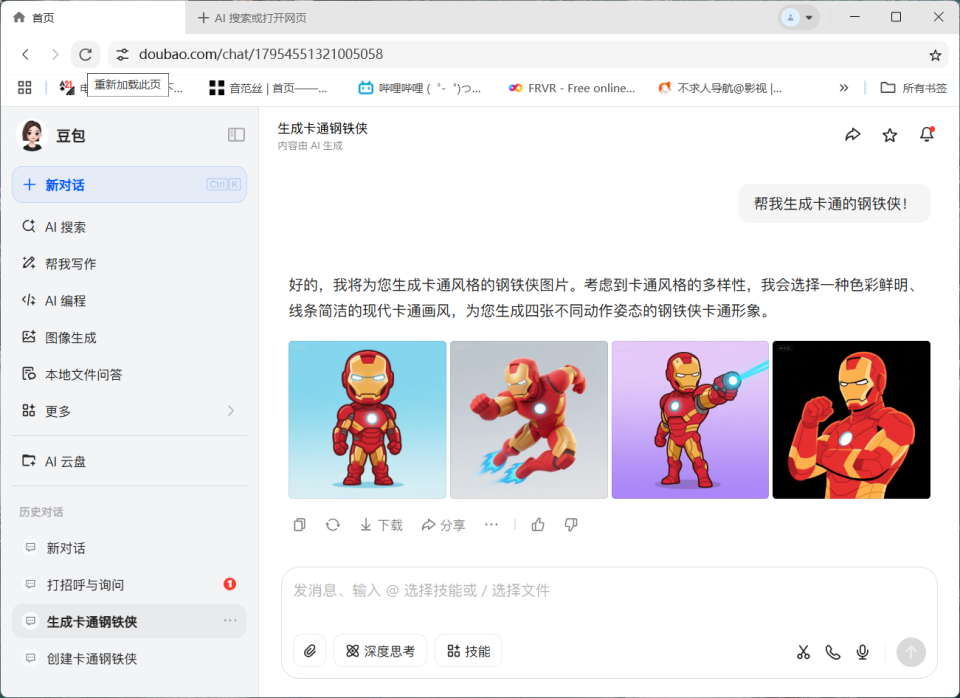Image resolution: width=960 pixels, height=698 pixels.
Task: Open the 不求人导航@影视 bookmark
Action: coord(720,88)
